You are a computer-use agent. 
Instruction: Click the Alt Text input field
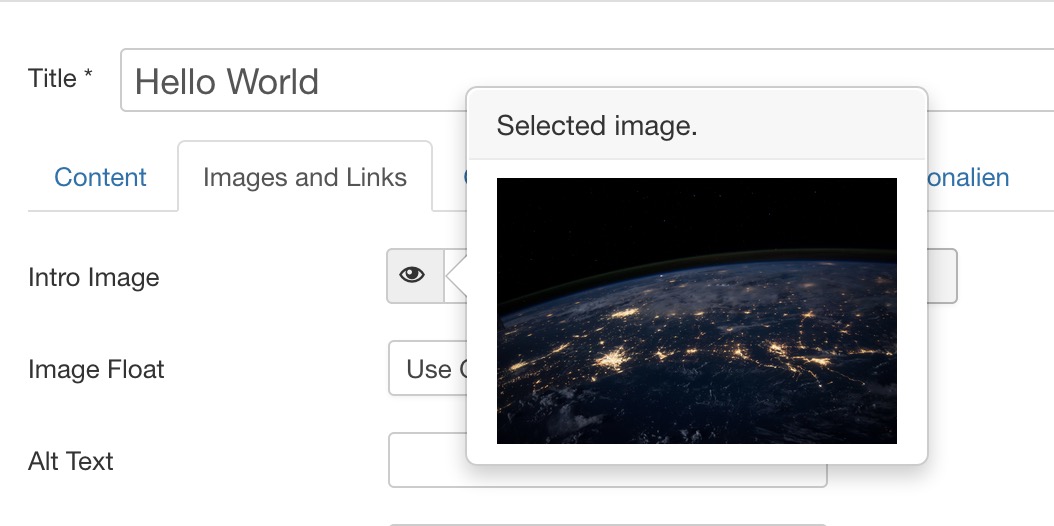coord(608,460)
